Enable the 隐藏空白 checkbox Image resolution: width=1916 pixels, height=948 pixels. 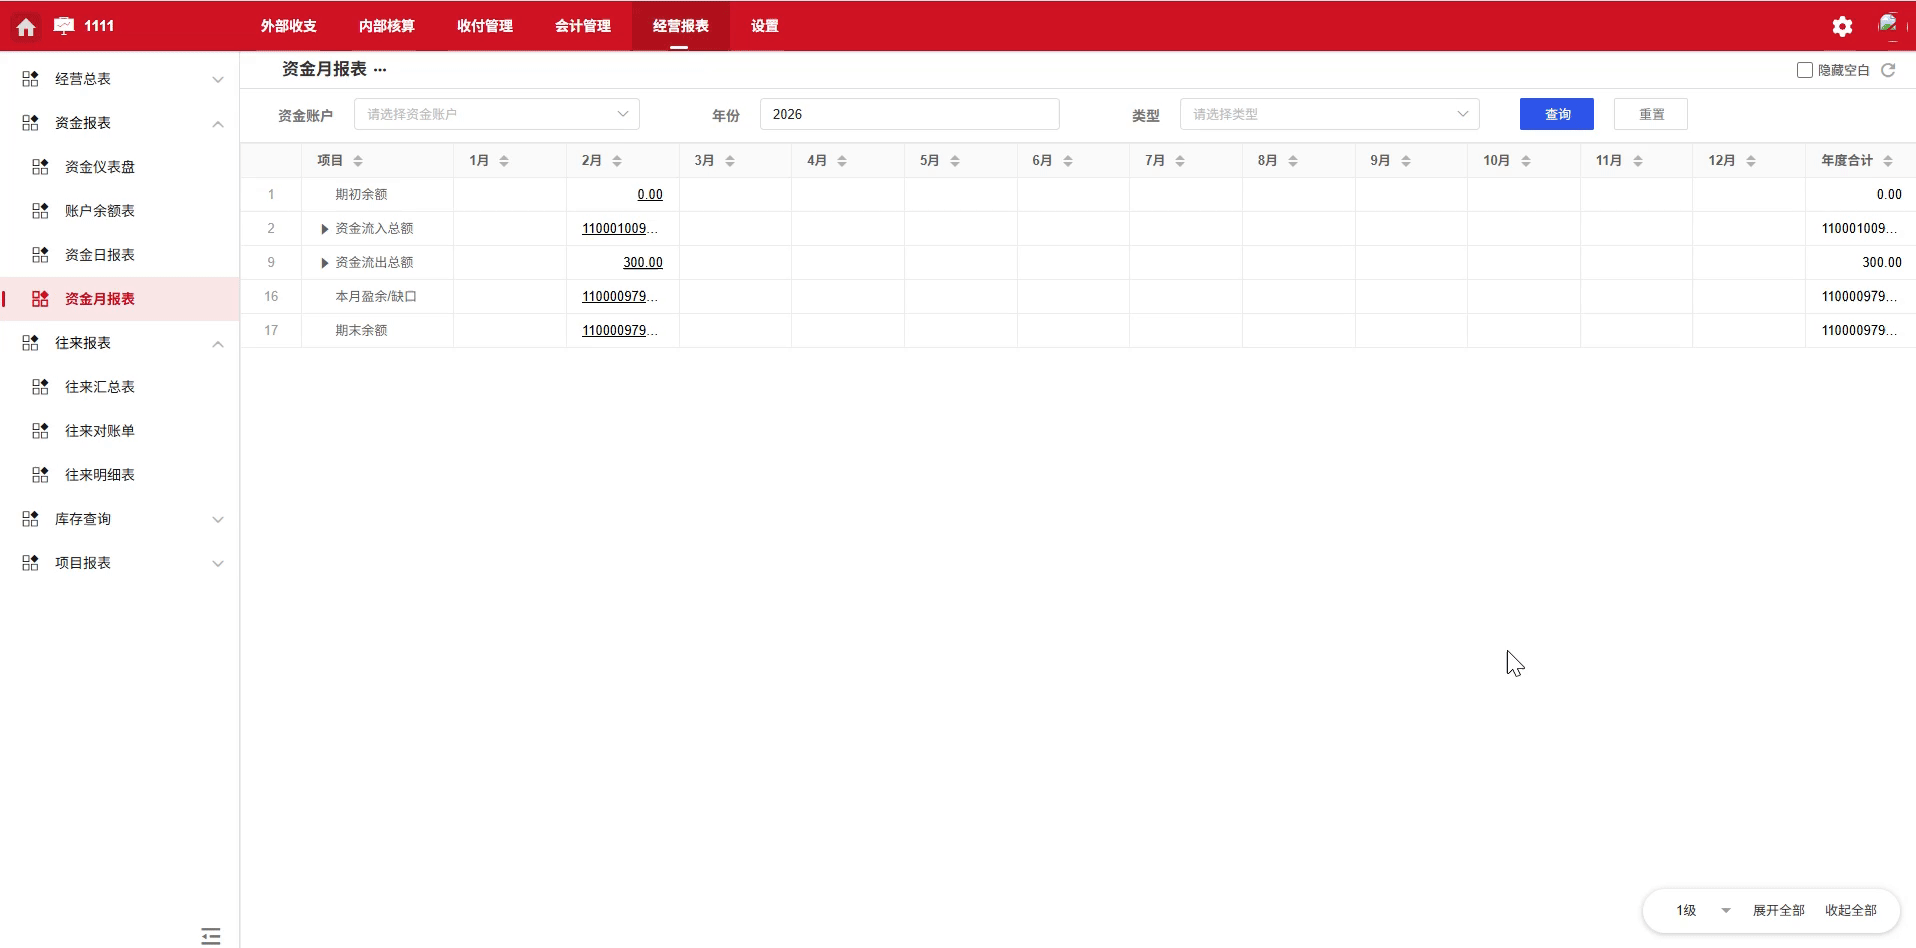pyautogui.click(x=1804, y=70)
